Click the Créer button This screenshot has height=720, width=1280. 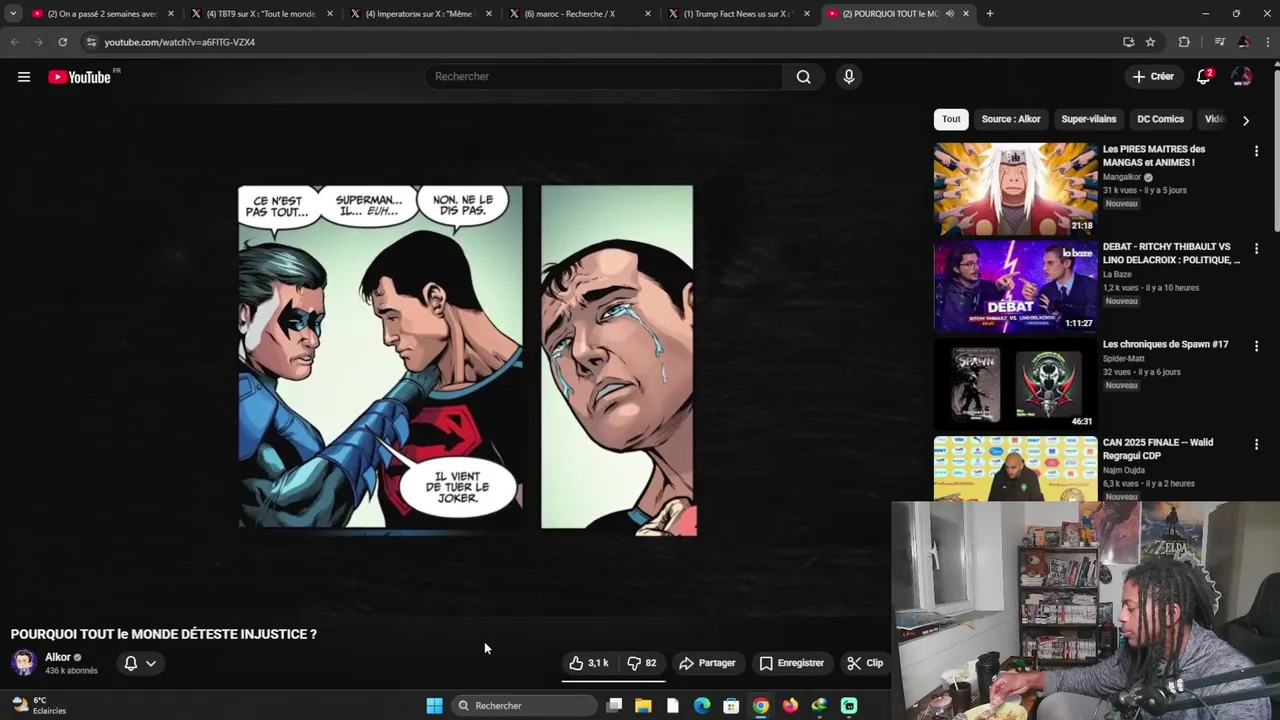(1153, 77)
